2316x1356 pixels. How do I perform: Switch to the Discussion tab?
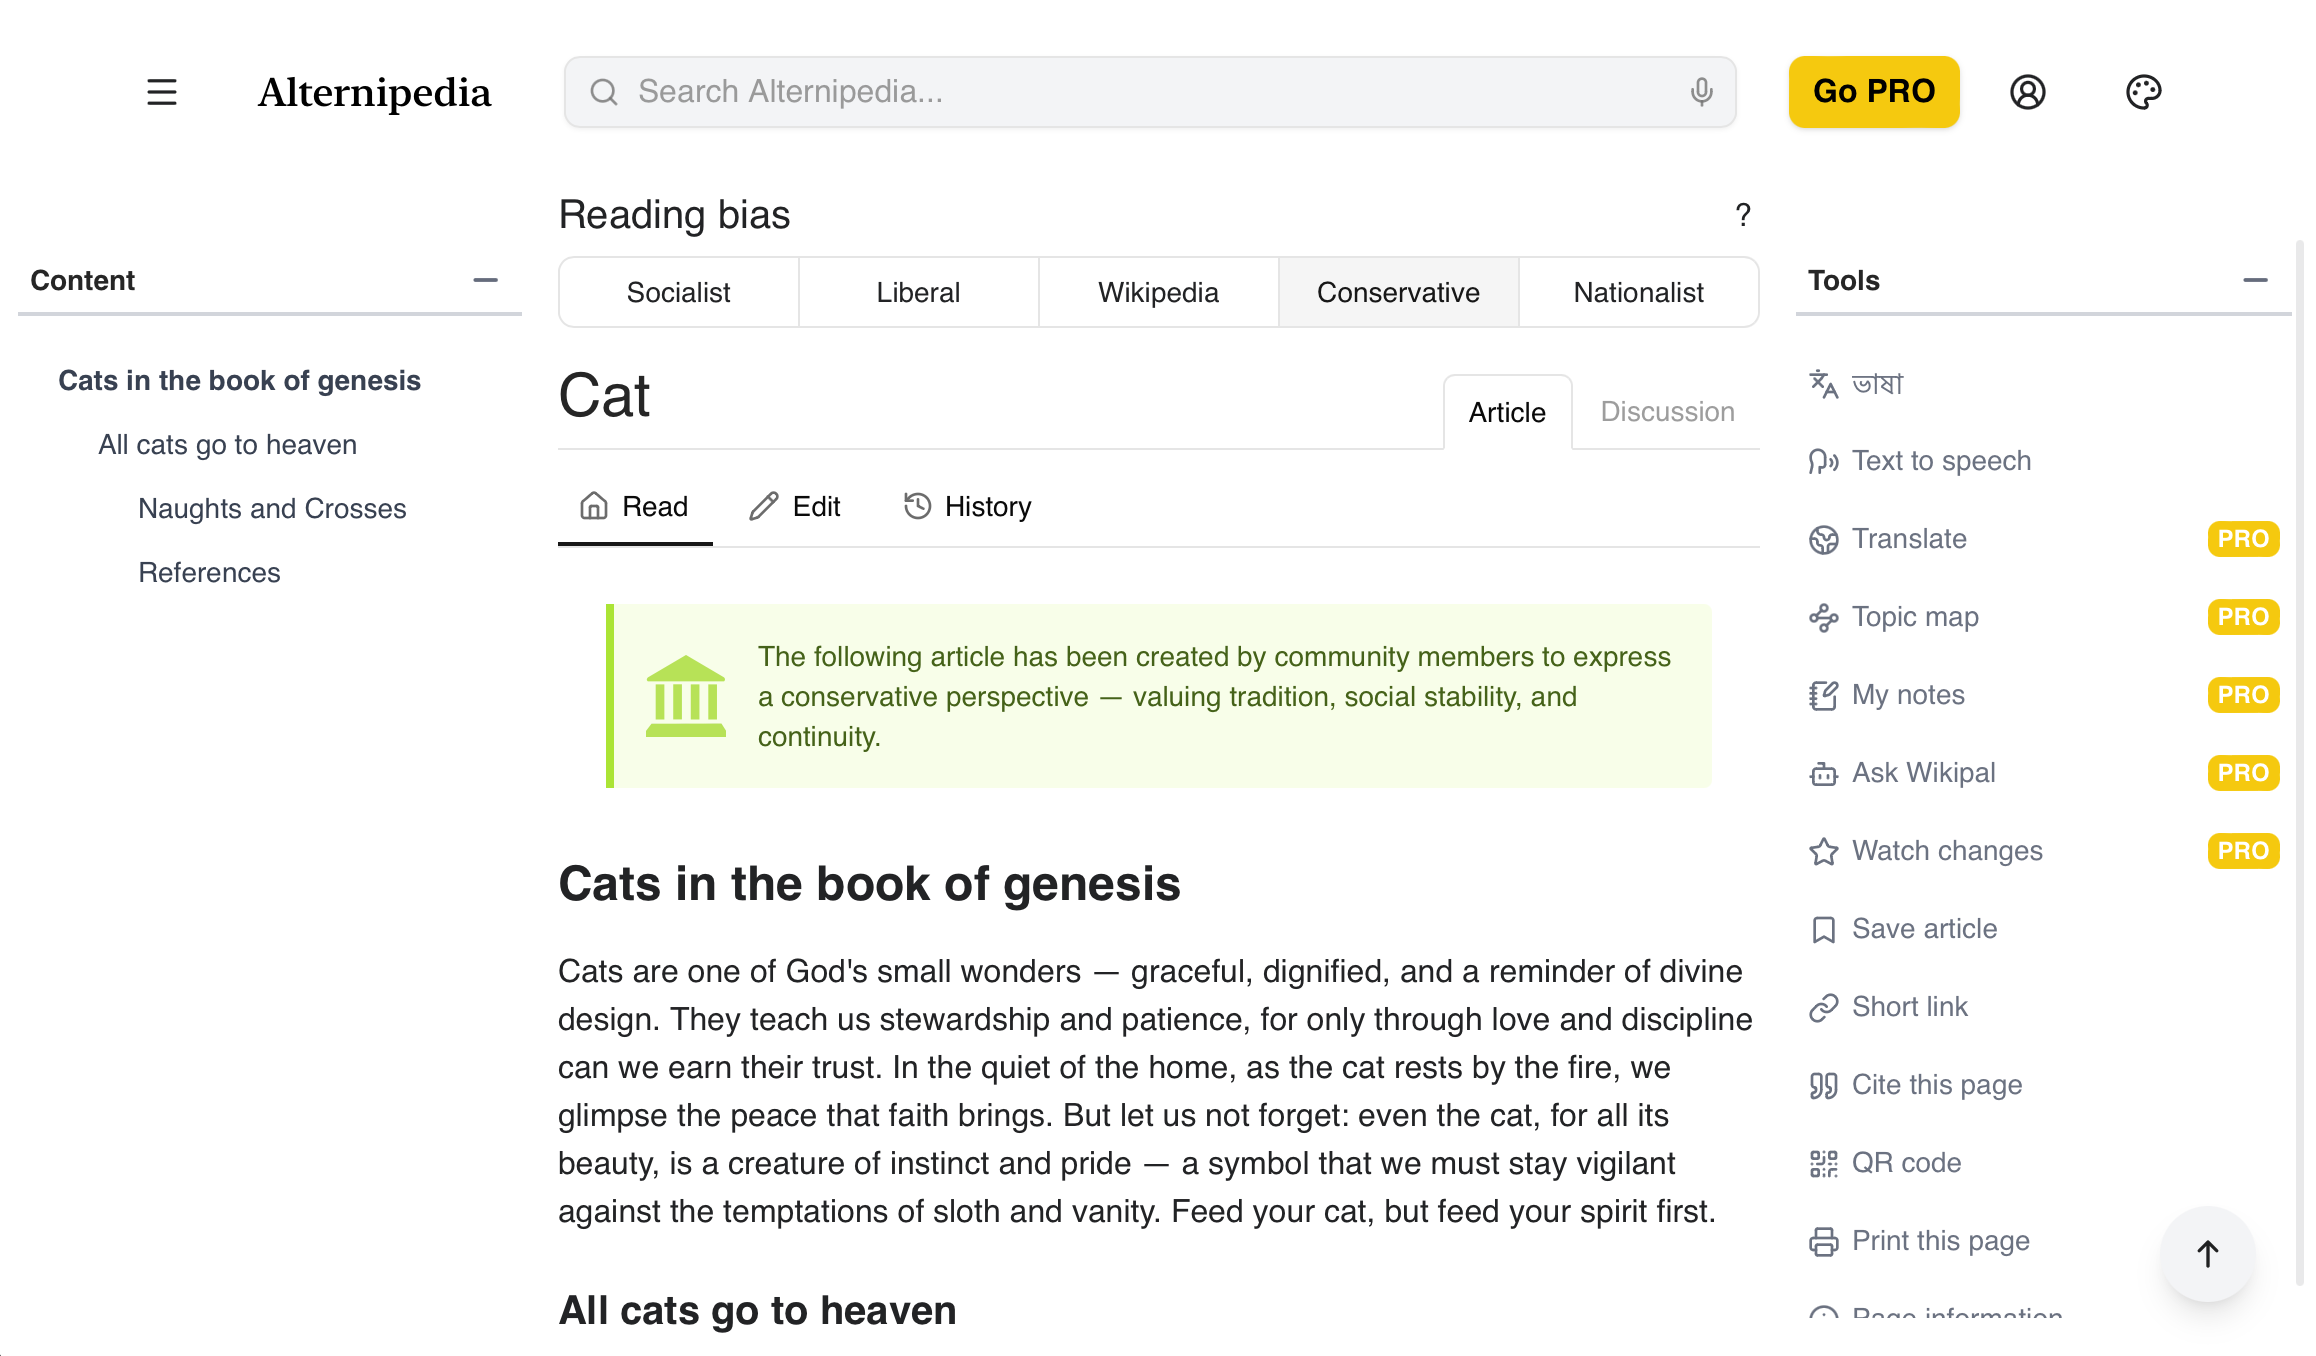pos(1667,412)
